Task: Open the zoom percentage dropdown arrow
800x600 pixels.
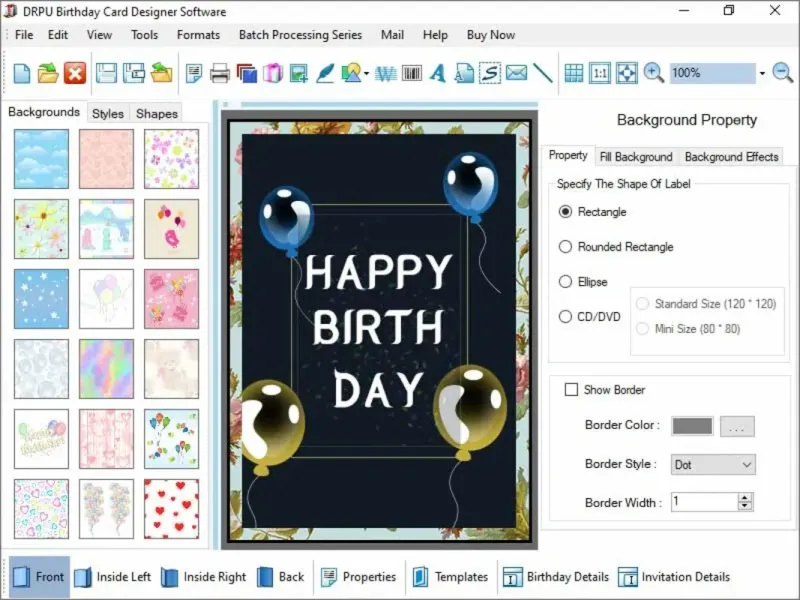Action: (x=762, y=73)
